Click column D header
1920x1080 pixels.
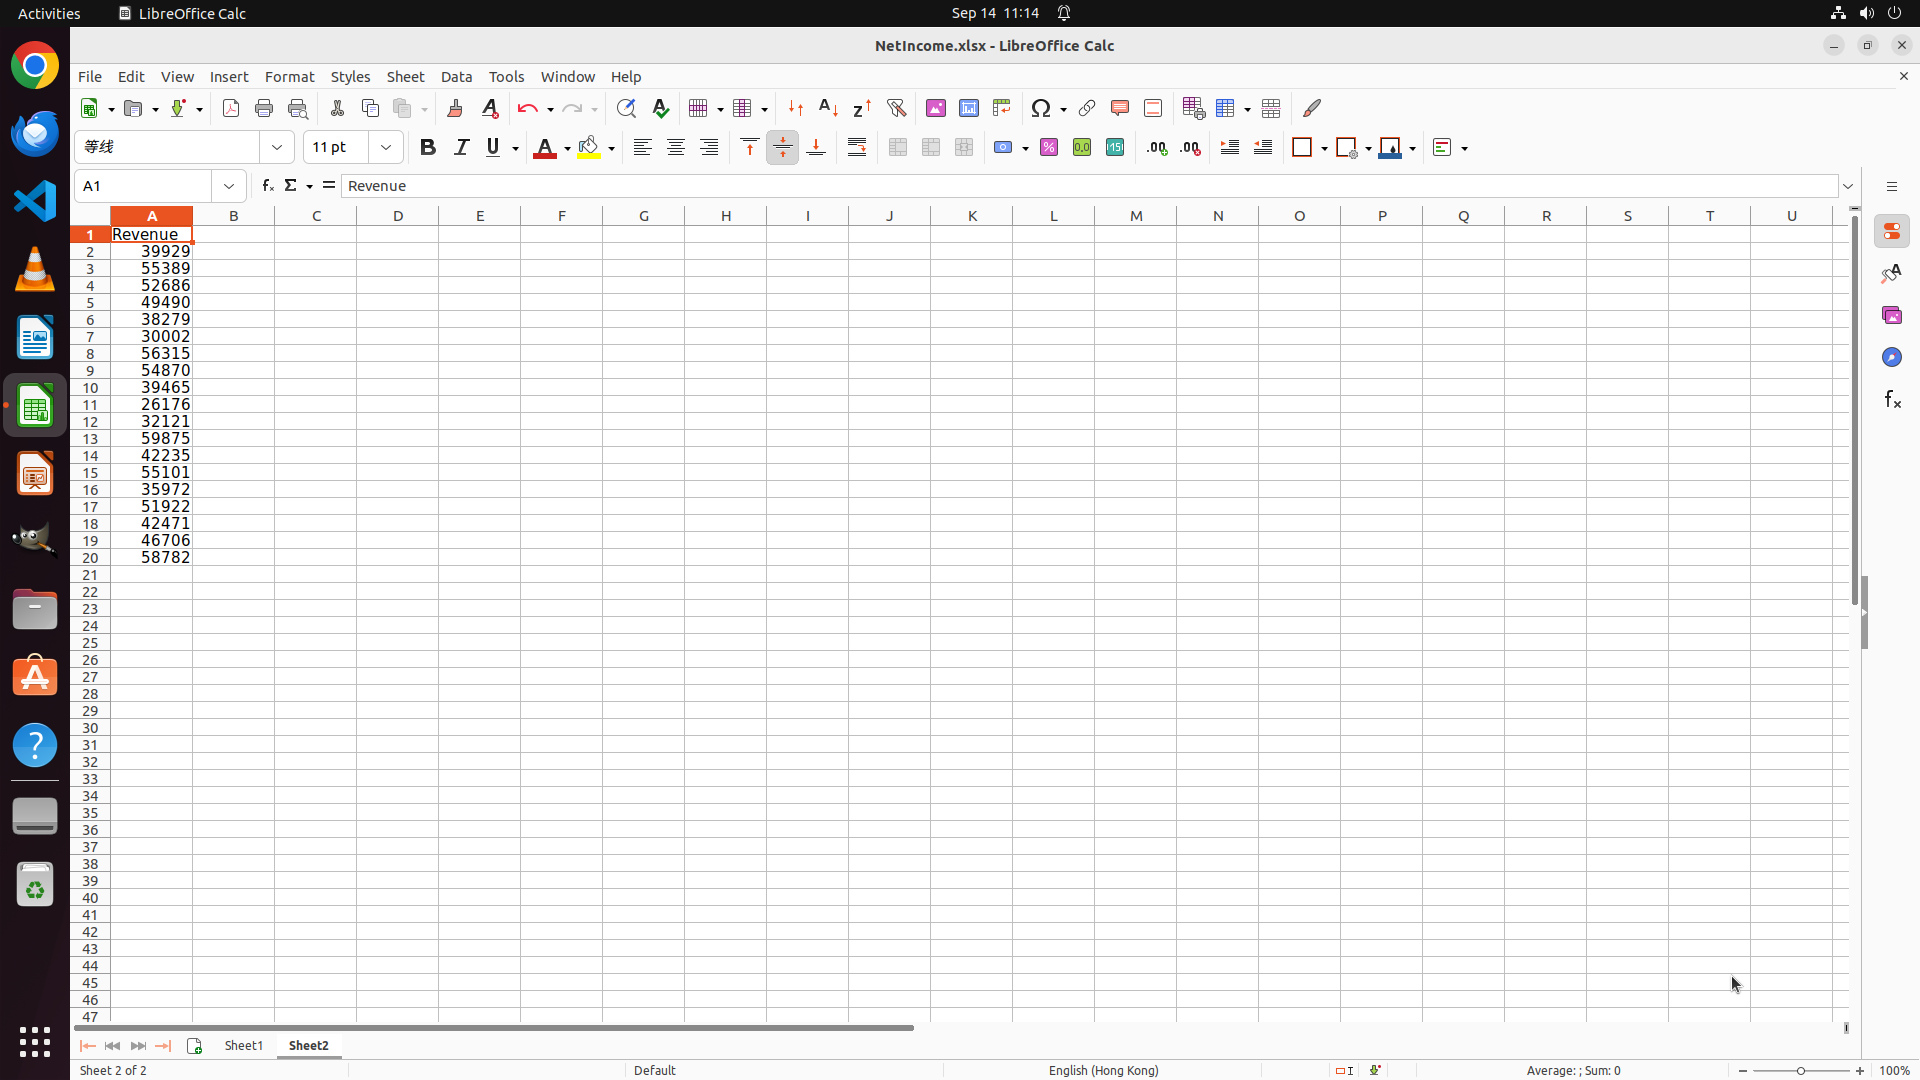coord(398,216)
